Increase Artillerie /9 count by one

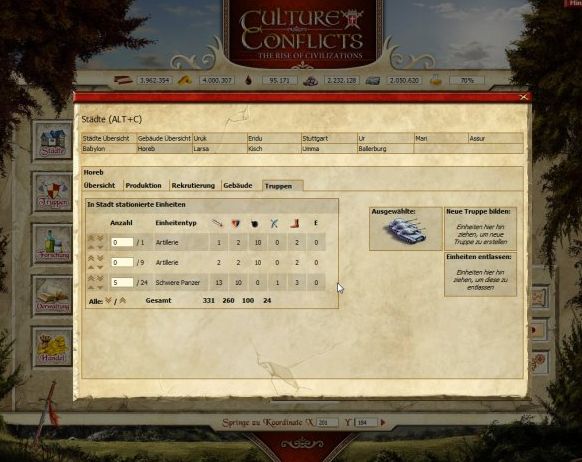click(91, 267)
